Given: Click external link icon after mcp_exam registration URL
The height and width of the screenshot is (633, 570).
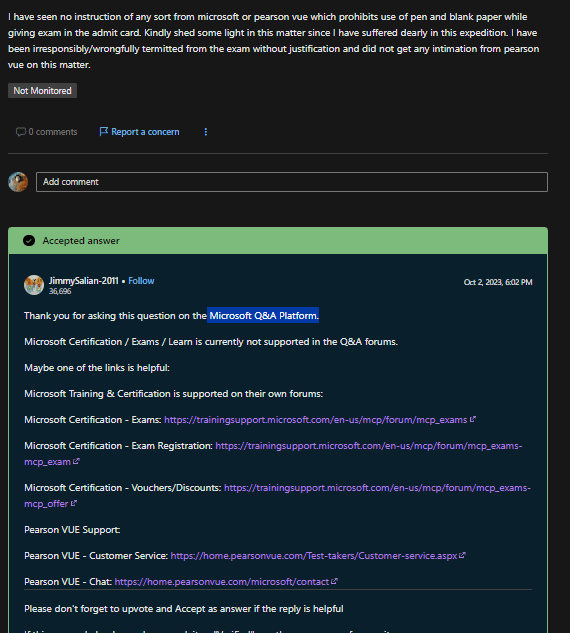Looking at the screenshot, I should point(76,461).
